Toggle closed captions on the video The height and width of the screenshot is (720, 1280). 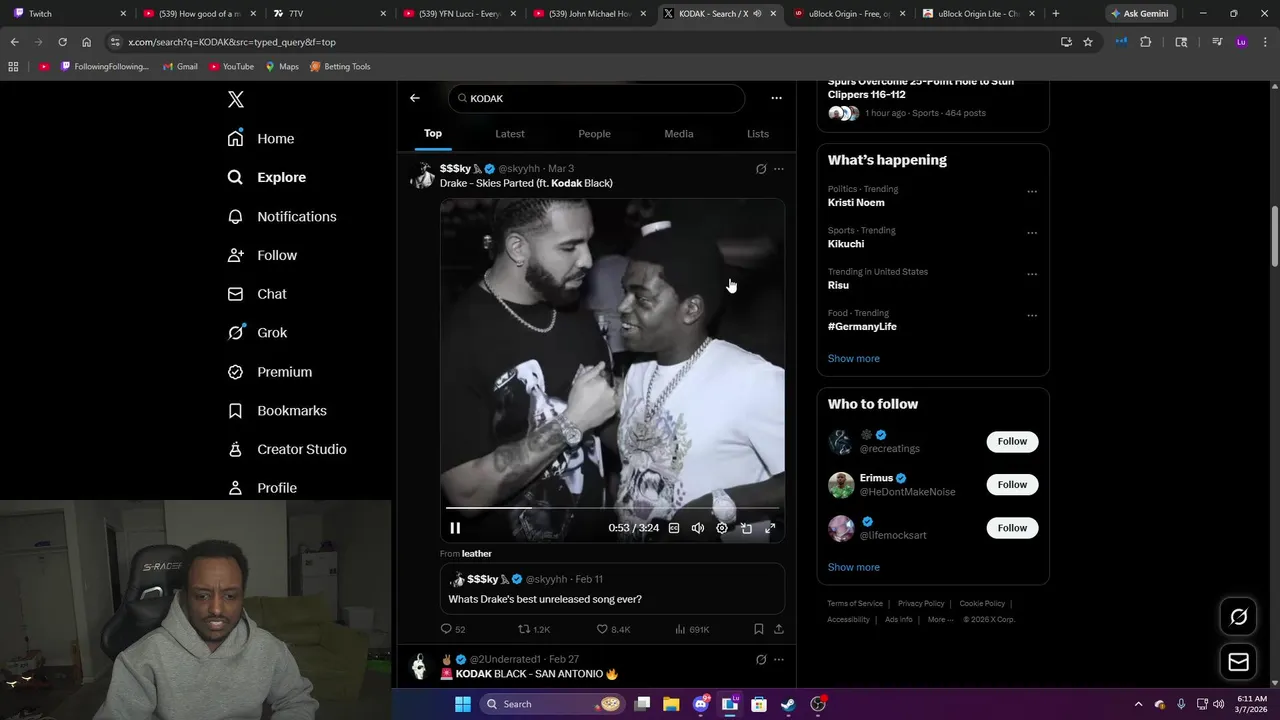674,528
